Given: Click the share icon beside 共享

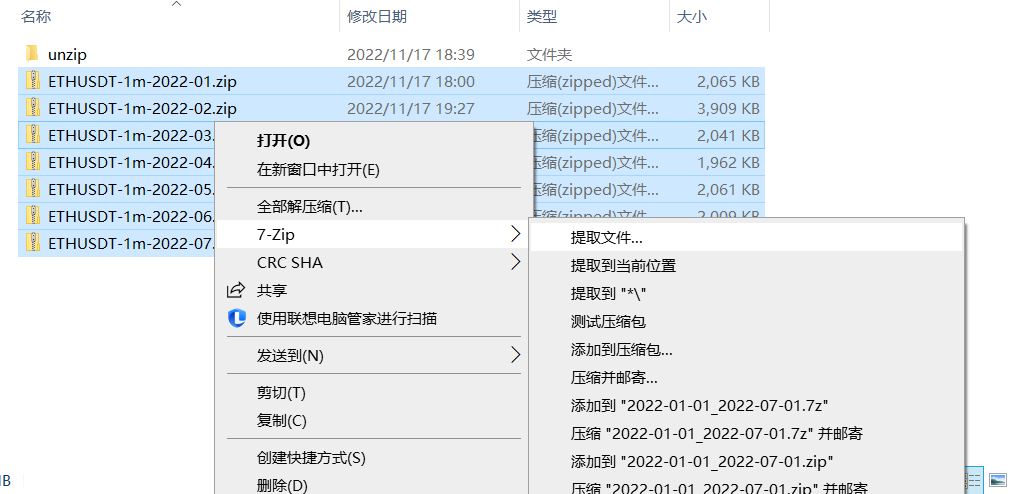Looking at the screenshot, I should 237,291.
